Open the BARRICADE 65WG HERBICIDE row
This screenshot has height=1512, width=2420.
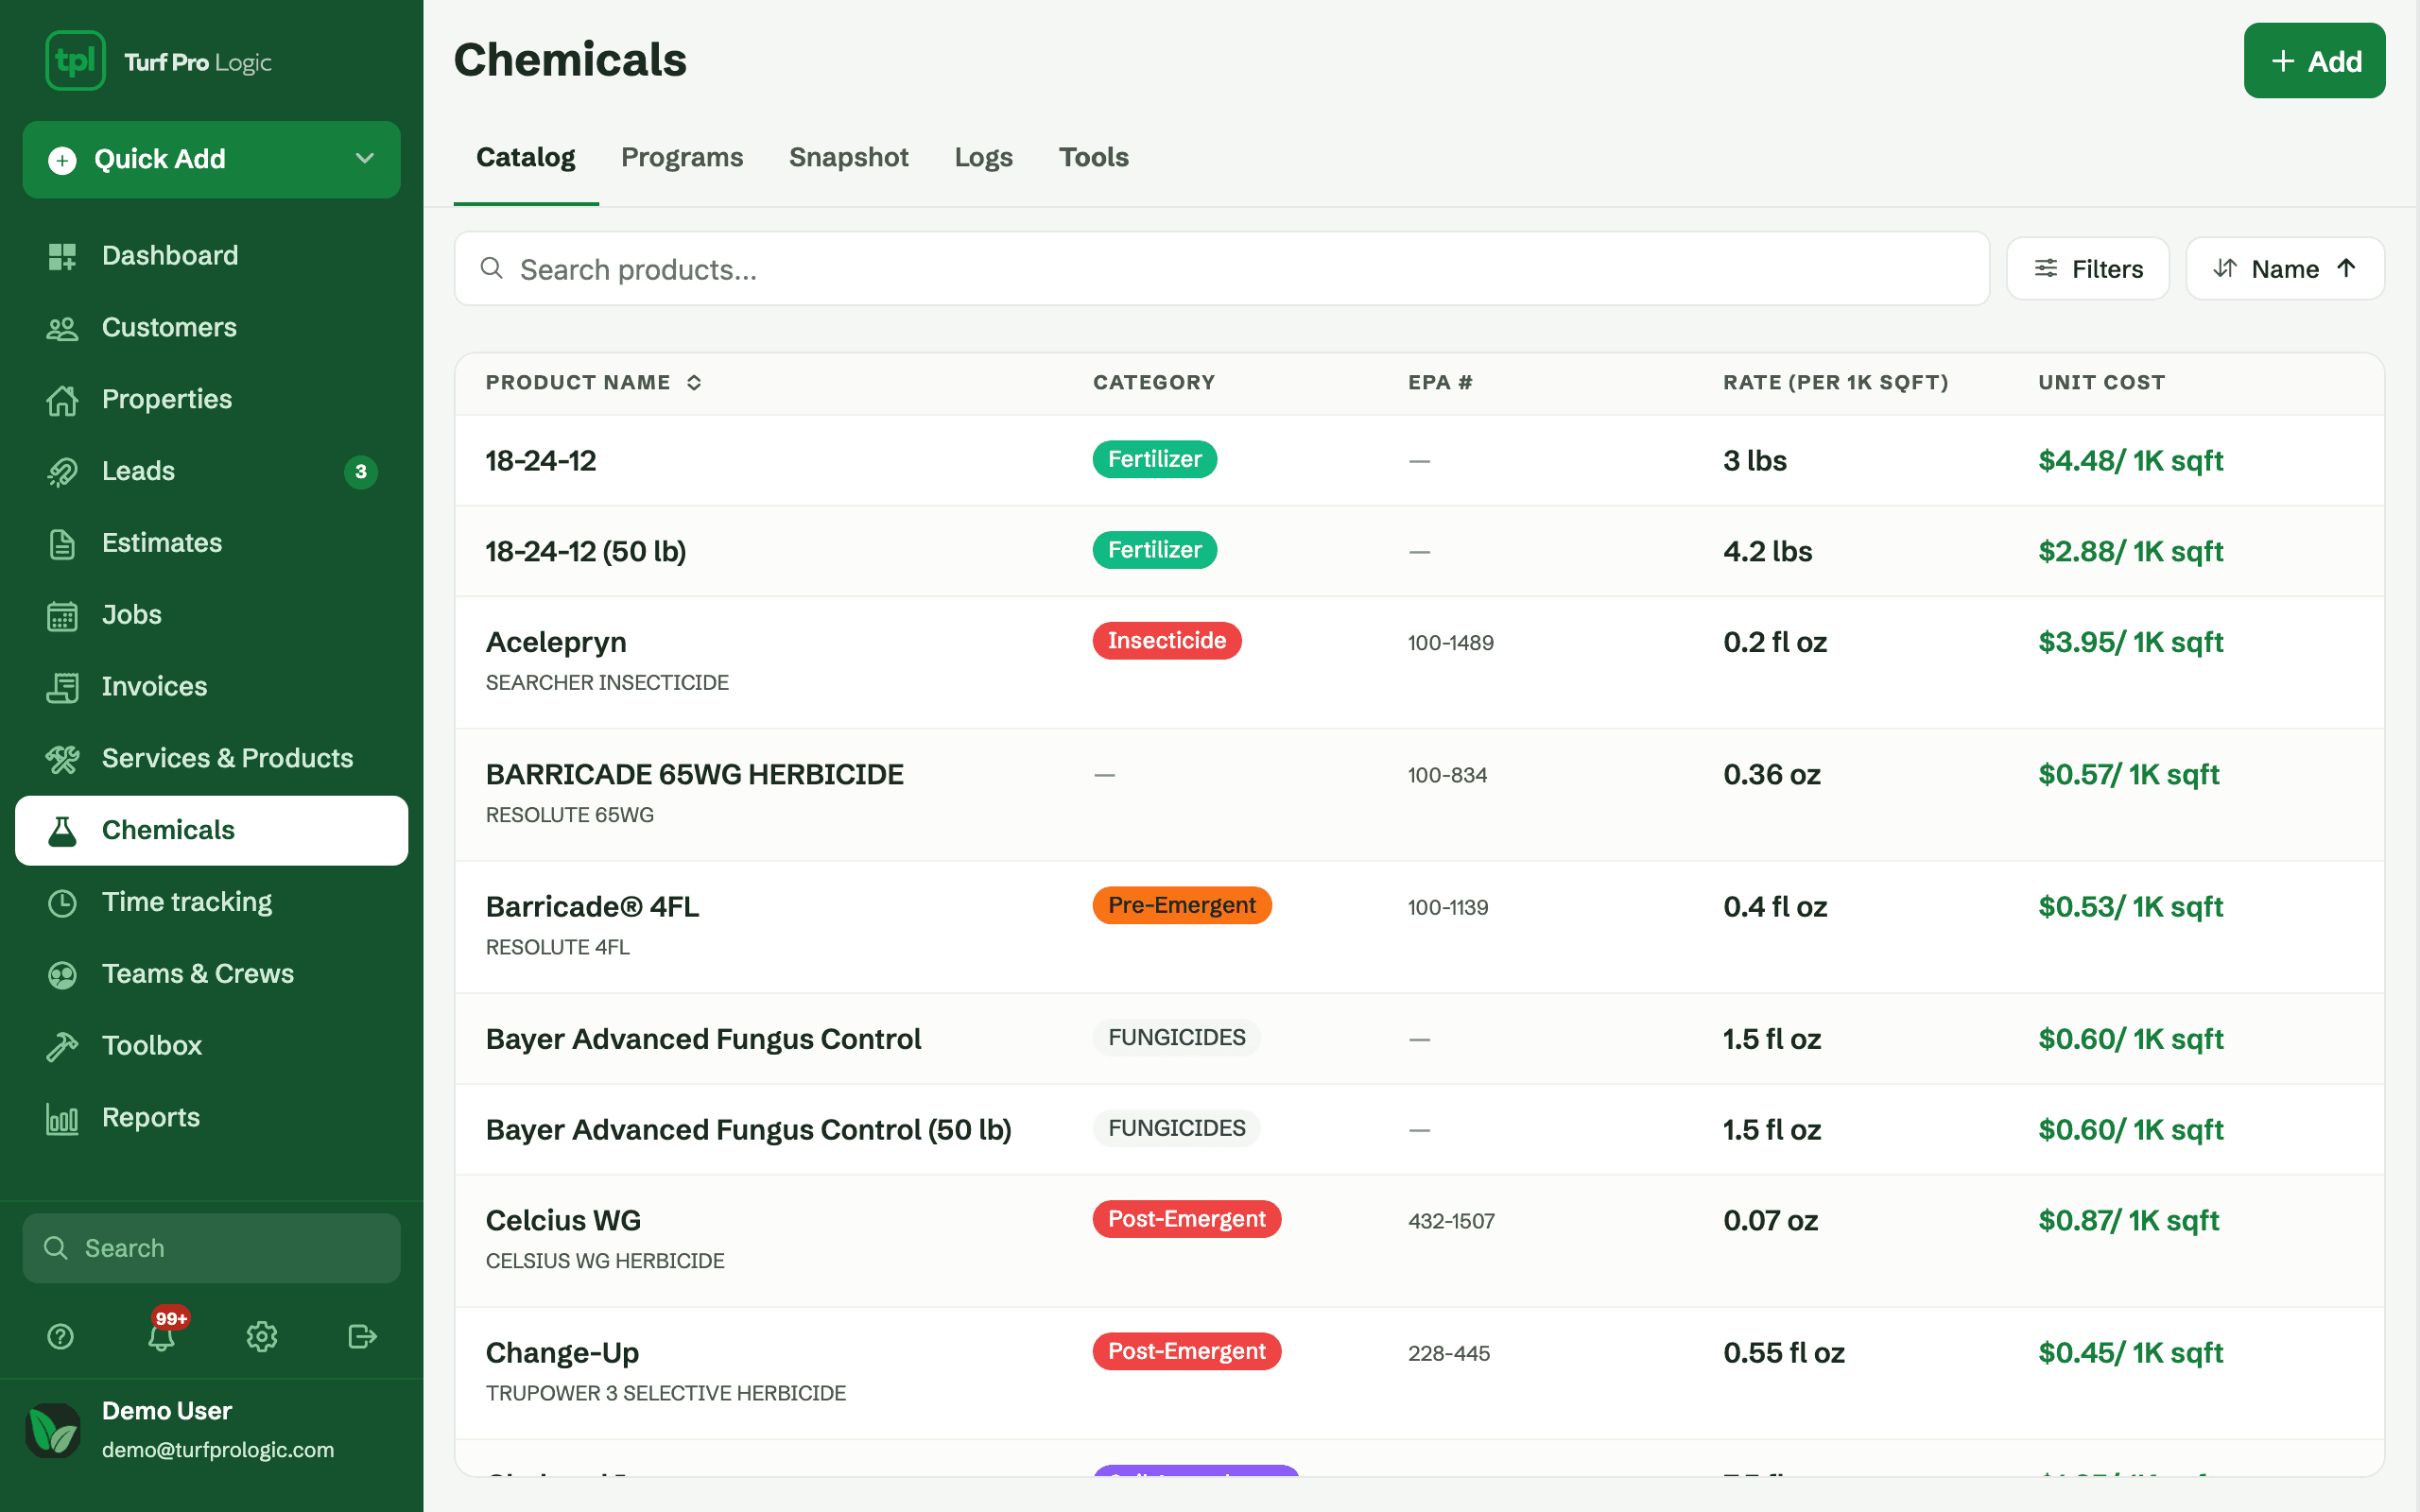pyautogui.click(x=1419, y=795)
